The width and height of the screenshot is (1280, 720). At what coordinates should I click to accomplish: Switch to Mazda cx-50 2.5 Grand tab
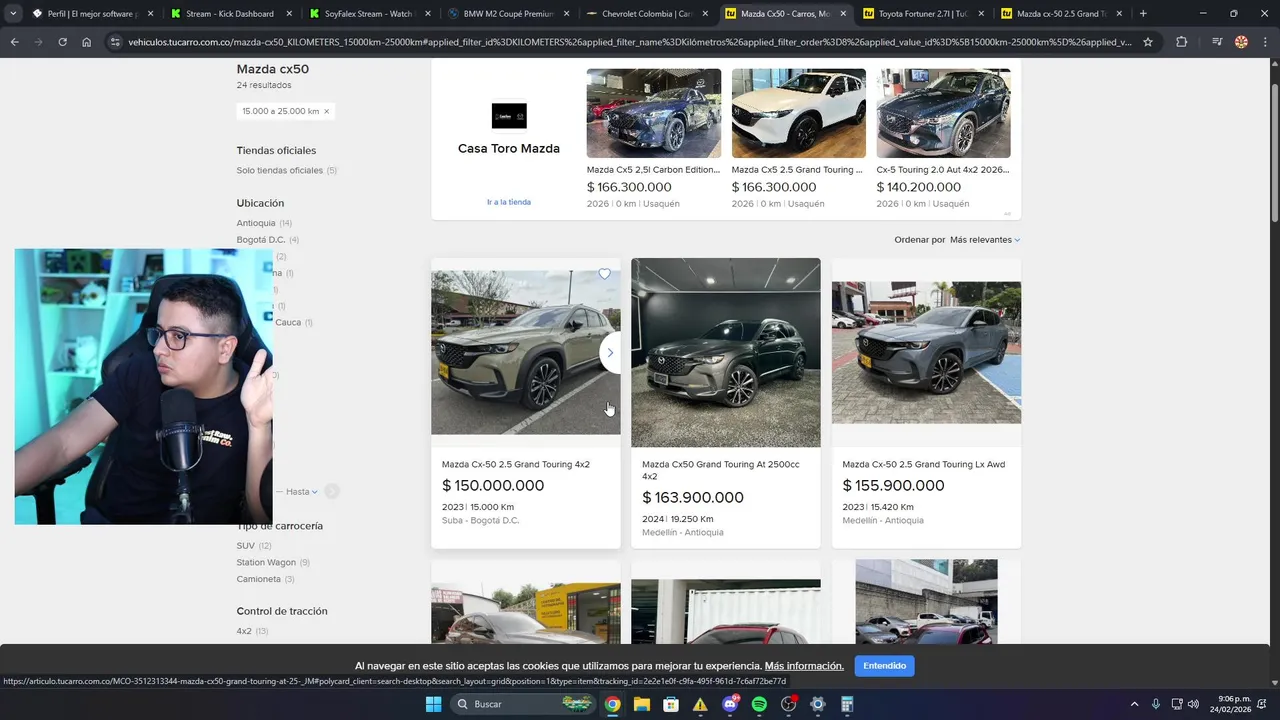click(x=1060, y=14)
